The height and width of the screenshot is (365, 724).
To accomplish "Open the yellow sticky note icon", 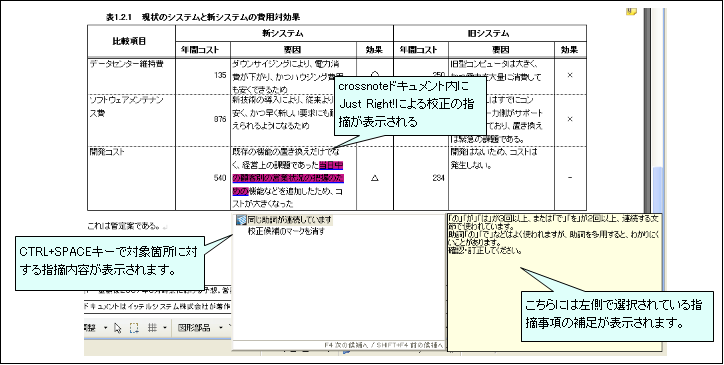I will (631, 12).
